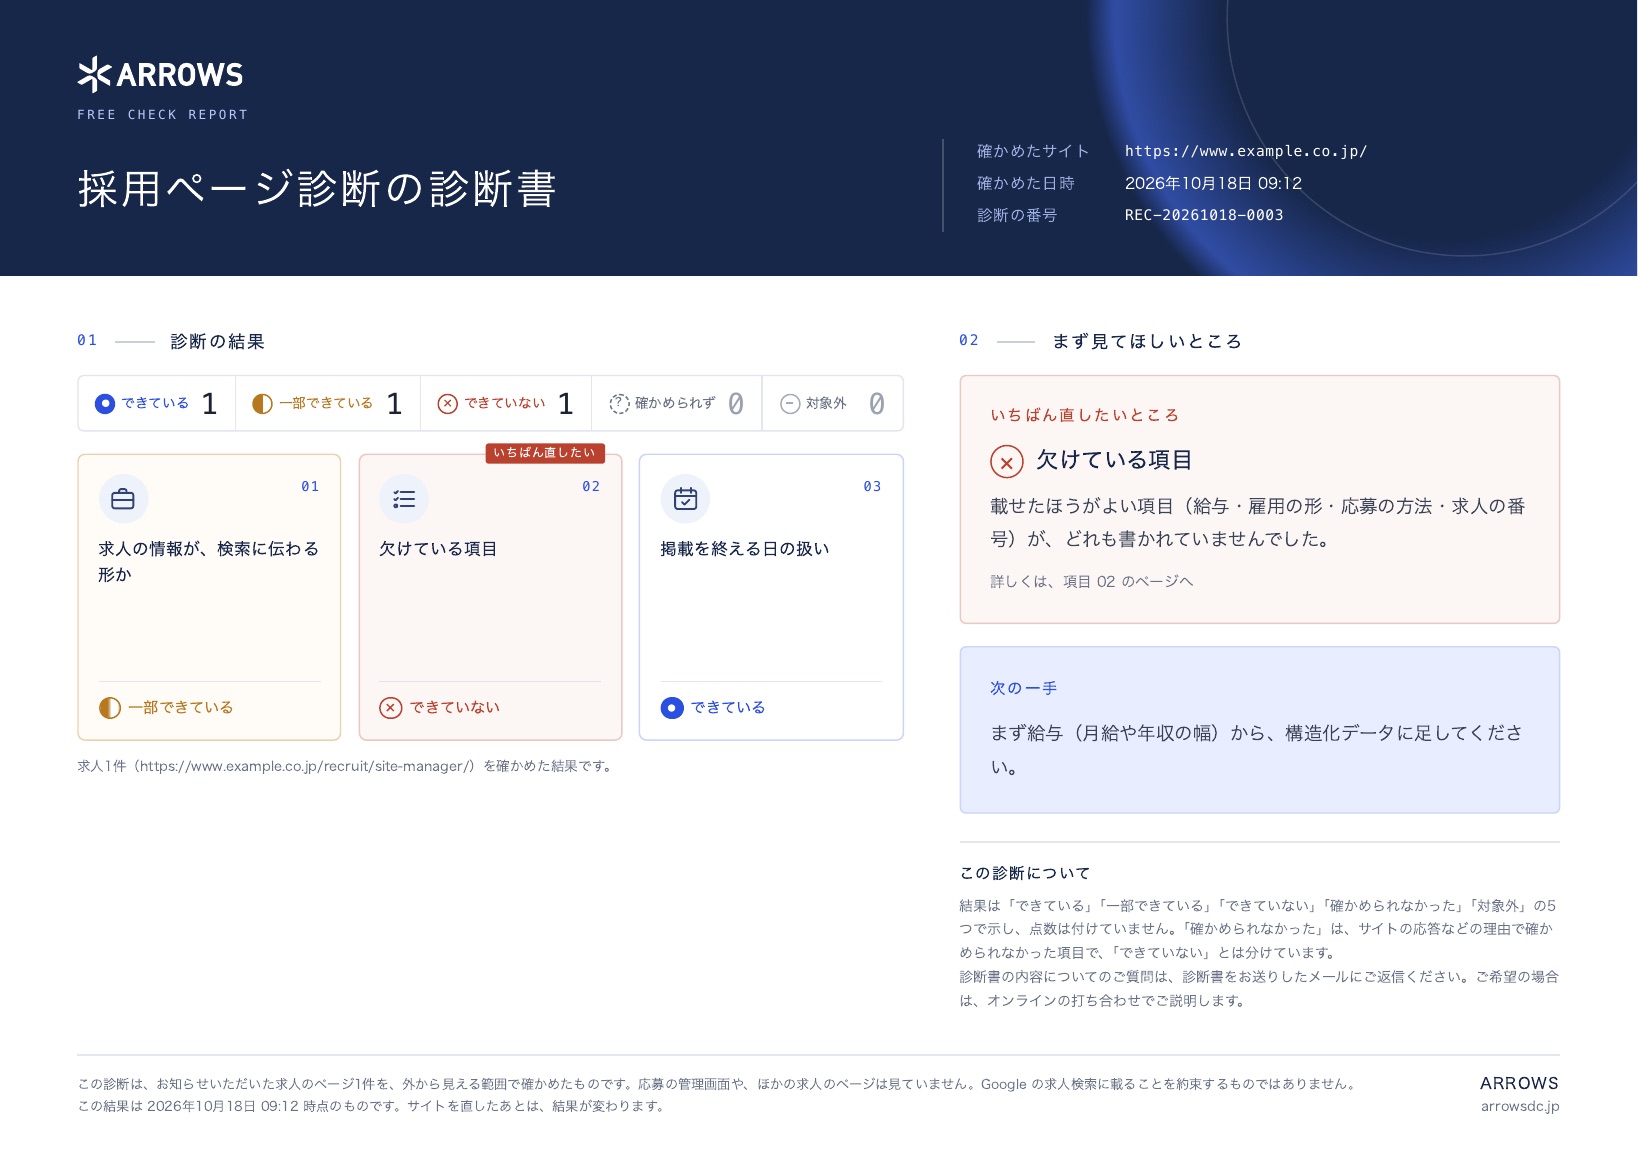
Task: Click the minus circle 対象外 icon
Action: click(790, 404)
